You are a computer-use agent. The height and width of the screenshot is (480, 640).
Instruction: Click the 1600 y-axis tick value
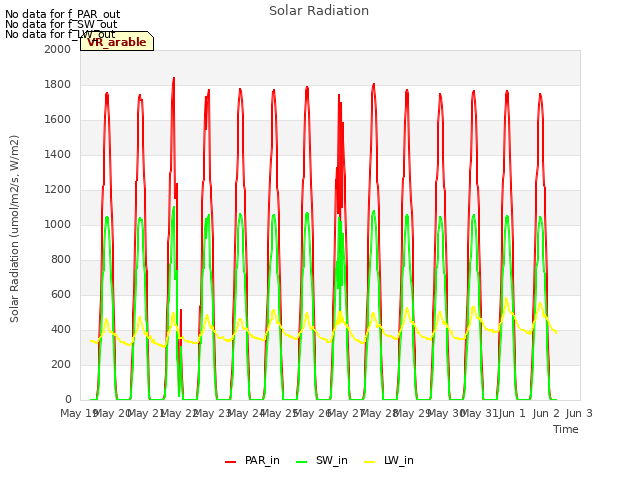click(58, 120)
